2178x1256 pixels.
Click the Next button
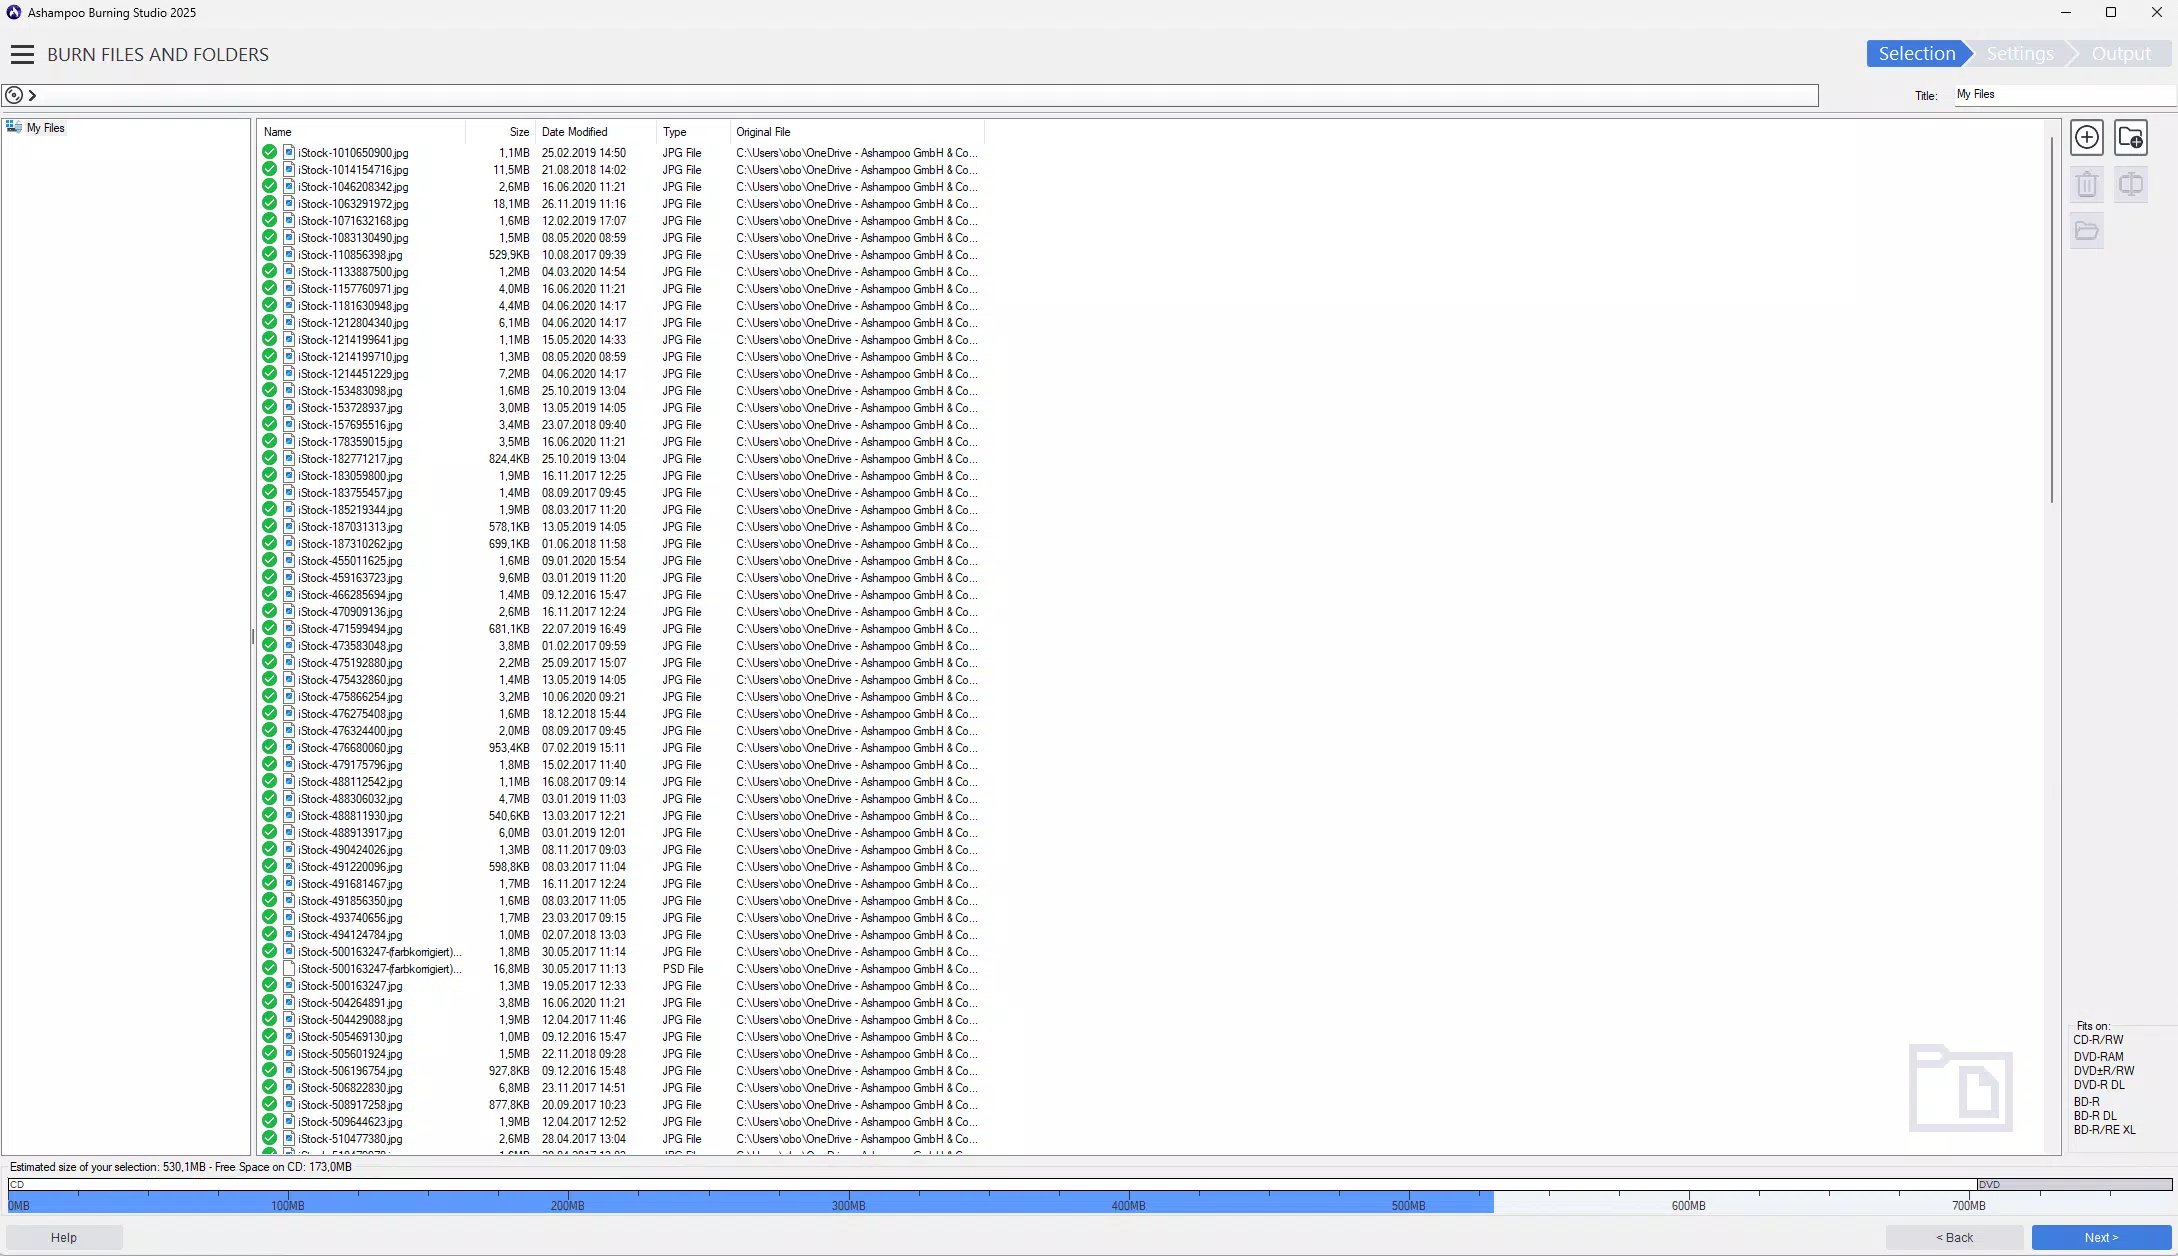(2101, 1238)
